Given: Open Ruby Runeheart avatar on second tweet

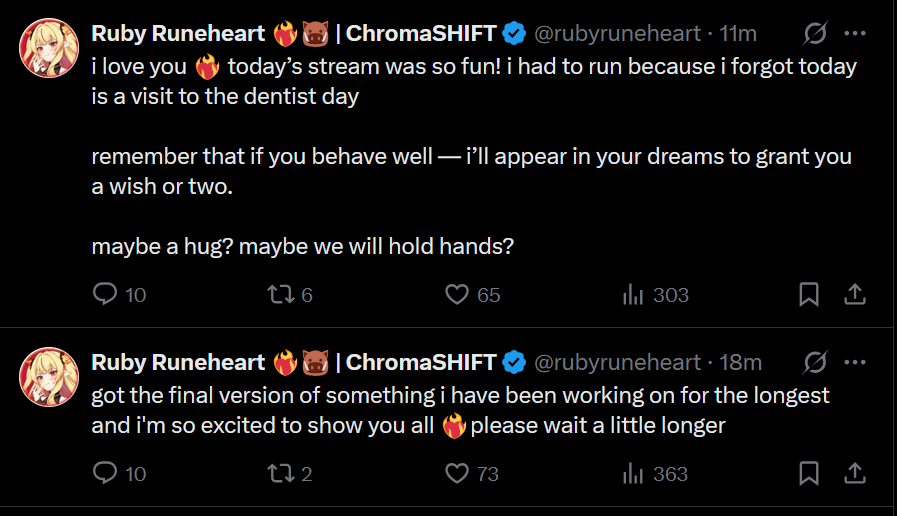Looking at the screenshot, I should pos(49,377).
